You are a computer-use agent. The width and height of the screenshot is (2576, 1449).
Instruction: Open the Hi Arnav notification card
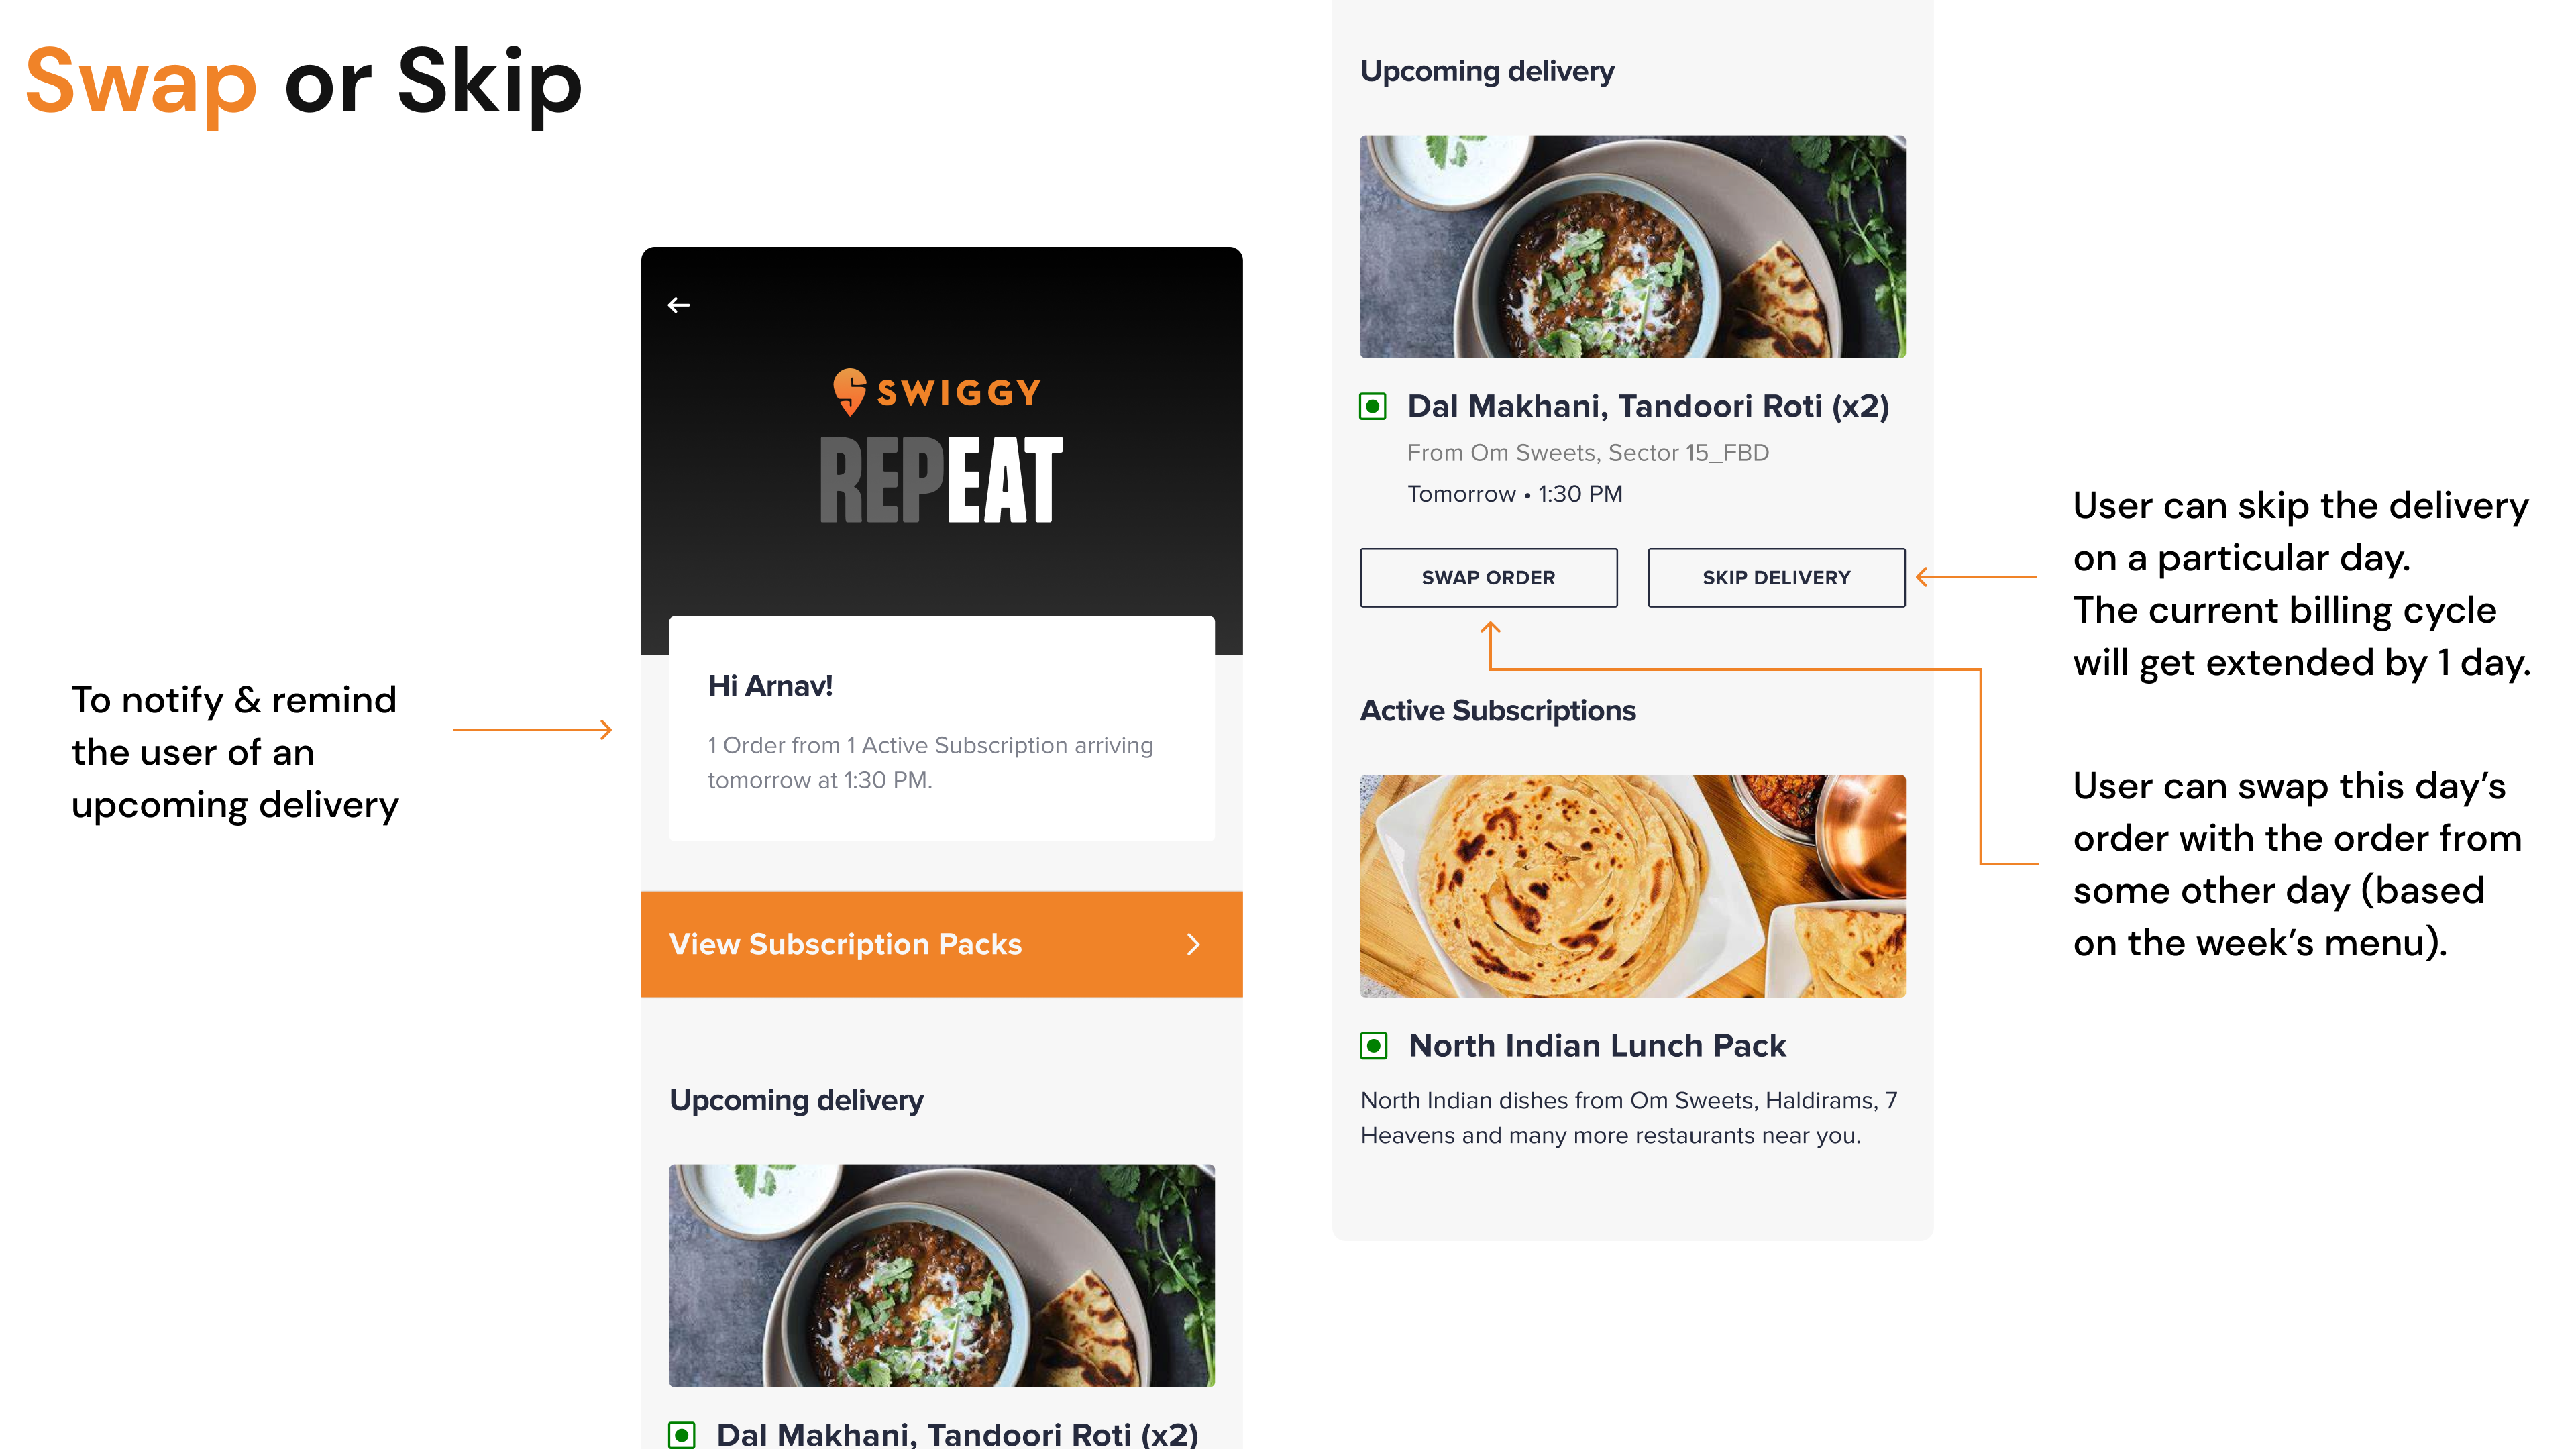[x=942, y=729]
